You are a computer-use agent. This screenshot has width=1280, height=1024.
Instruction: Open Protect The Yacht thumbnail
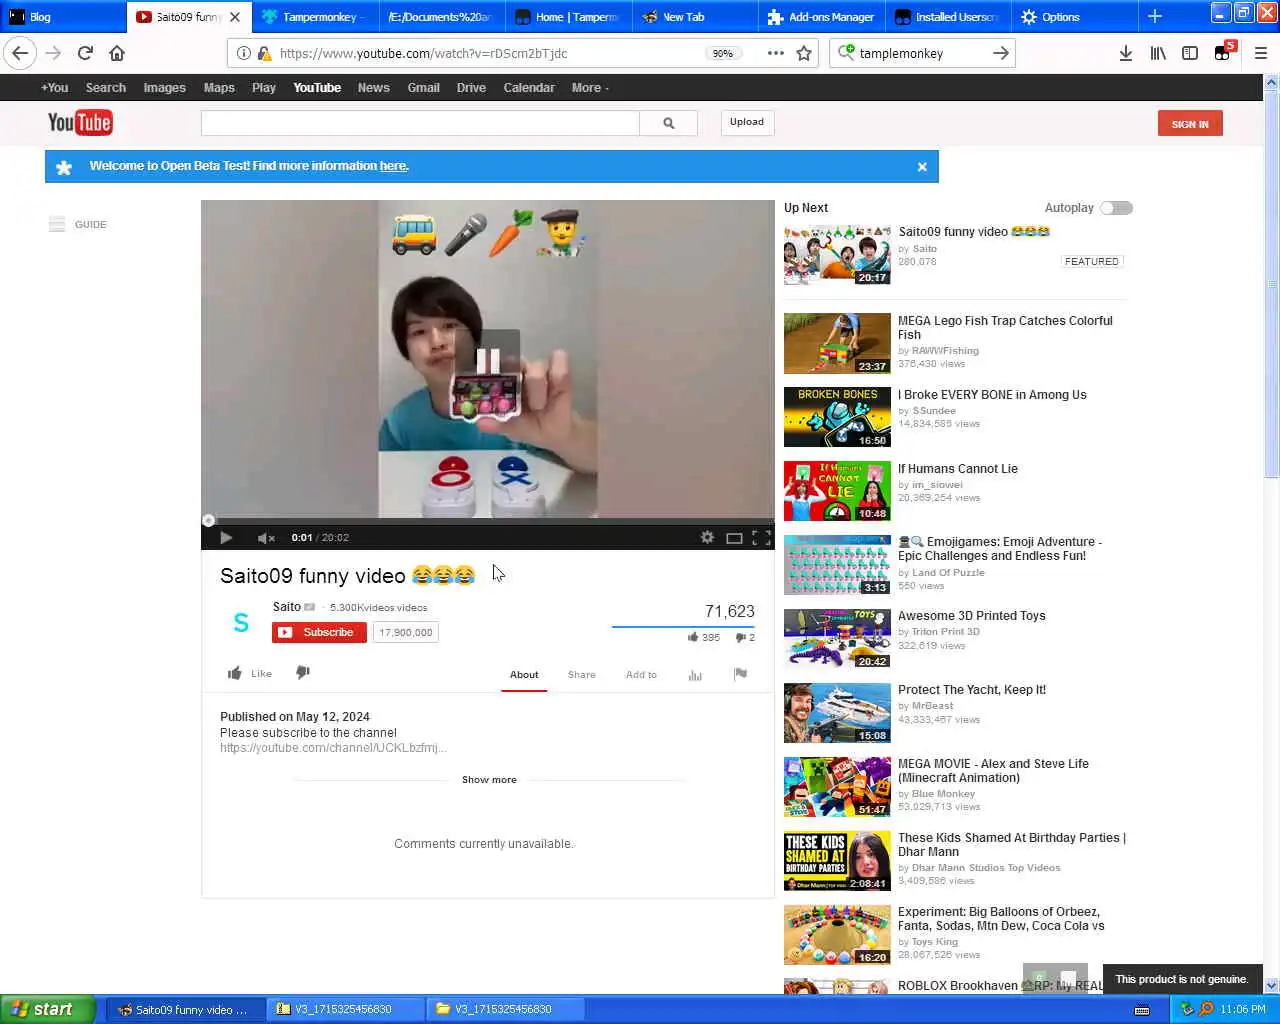coord(837,713)
